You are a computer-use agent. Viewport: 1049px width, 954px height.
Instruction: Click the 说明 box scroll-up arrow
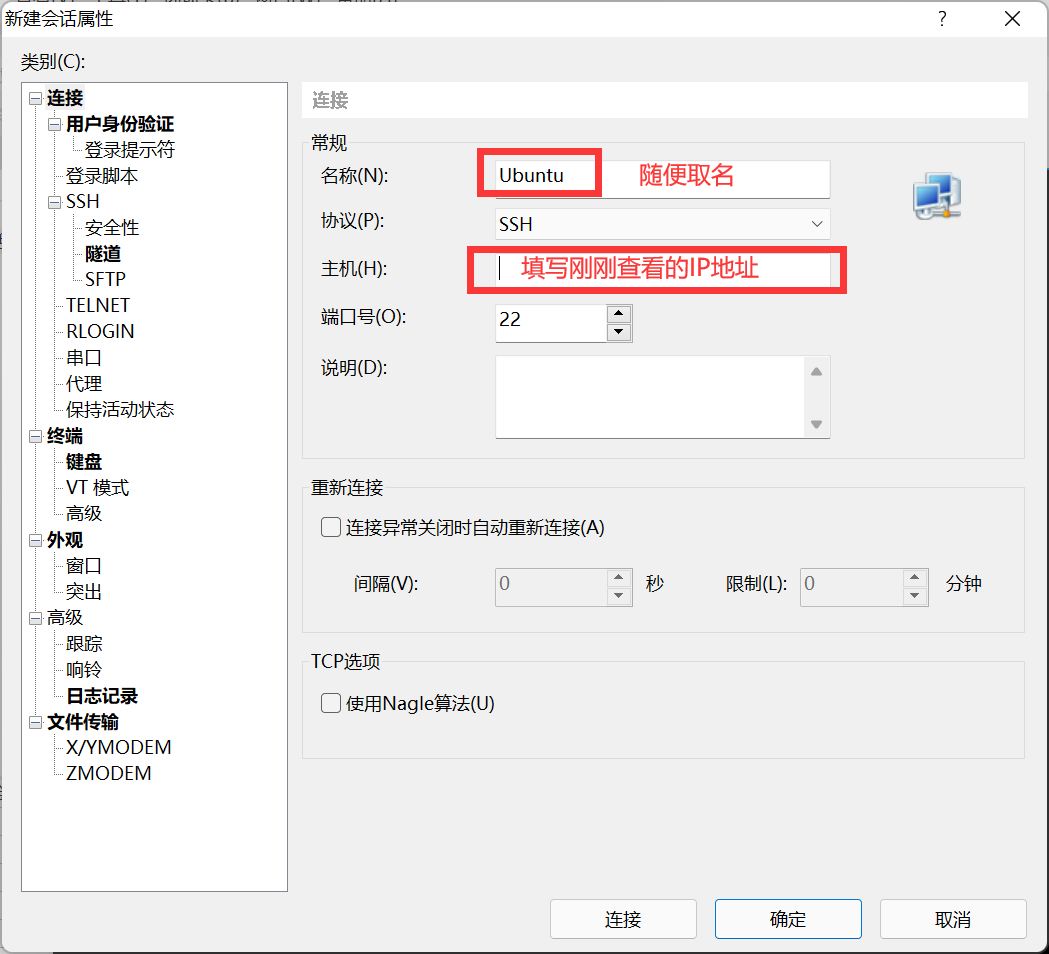tap(816, 371)
